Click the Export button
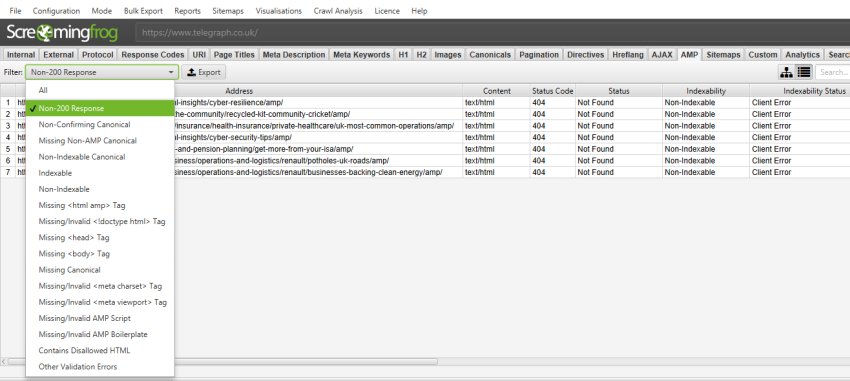Image resolution: width=850 pixels, height=381 pixels. (x=204, y=72)
